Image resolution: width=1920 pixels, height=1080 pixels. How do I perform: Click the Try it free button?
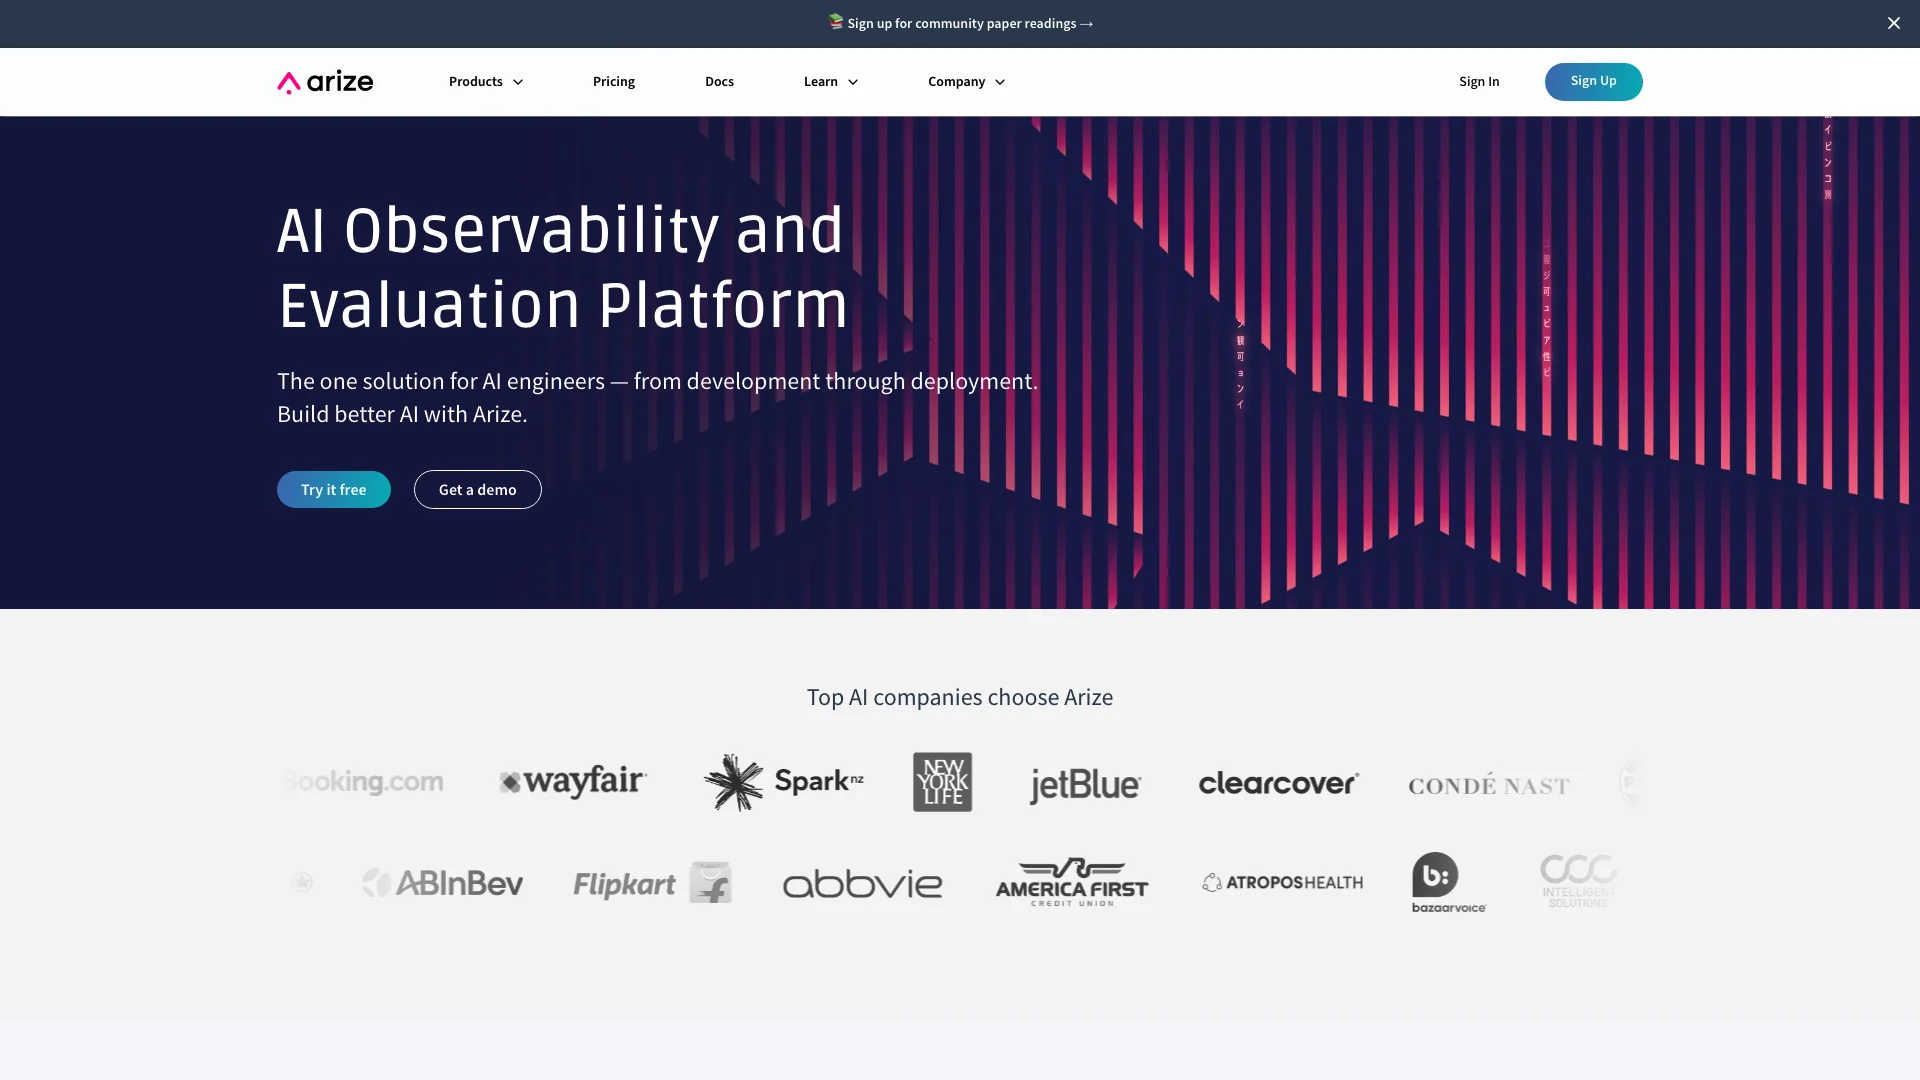point(334,489)
